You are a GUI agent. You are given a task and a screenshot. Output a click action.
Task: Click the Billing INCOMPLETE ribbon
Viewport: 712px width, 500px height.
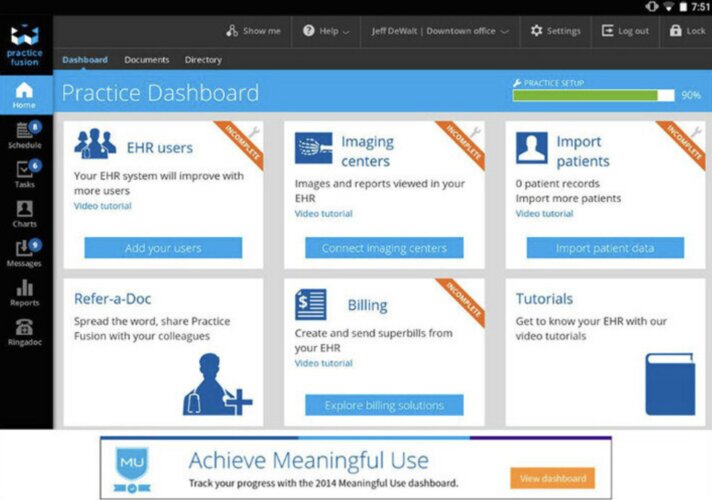(462, 301)
